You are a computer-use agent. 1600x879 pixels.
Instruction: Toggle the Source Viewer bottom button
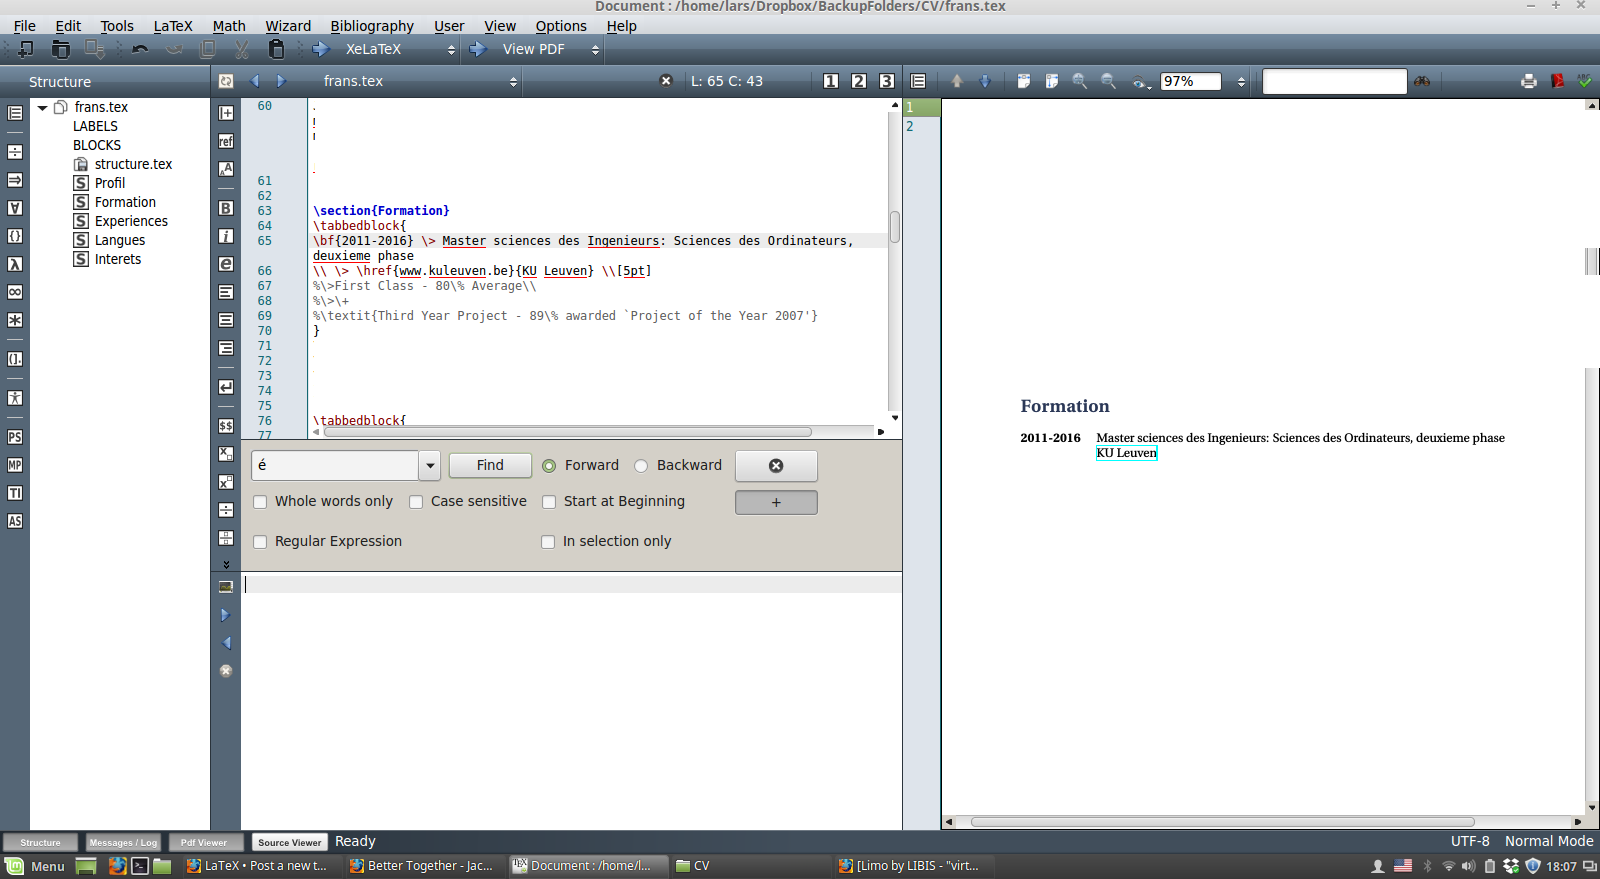289,842
